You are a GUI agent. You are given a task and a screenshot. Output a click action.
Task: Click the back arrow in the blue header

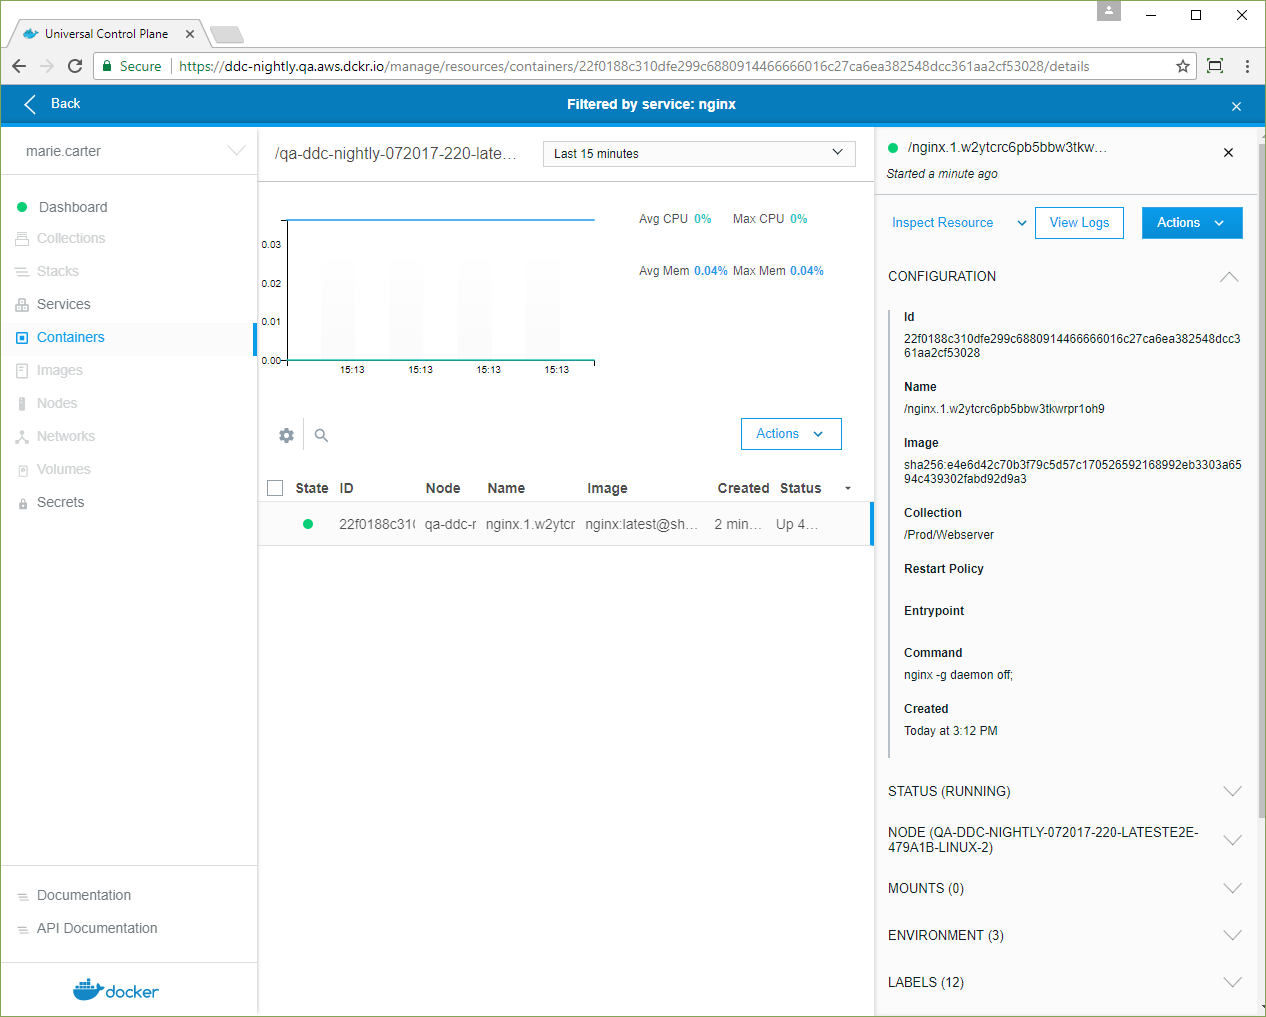pos(30,104)
